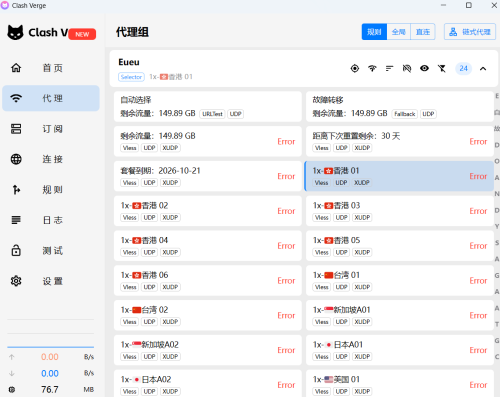Click the crossed-out display icon in Eueu header
Image resolution: width=500 pixels, height=397 pixels.
(407, 68)
